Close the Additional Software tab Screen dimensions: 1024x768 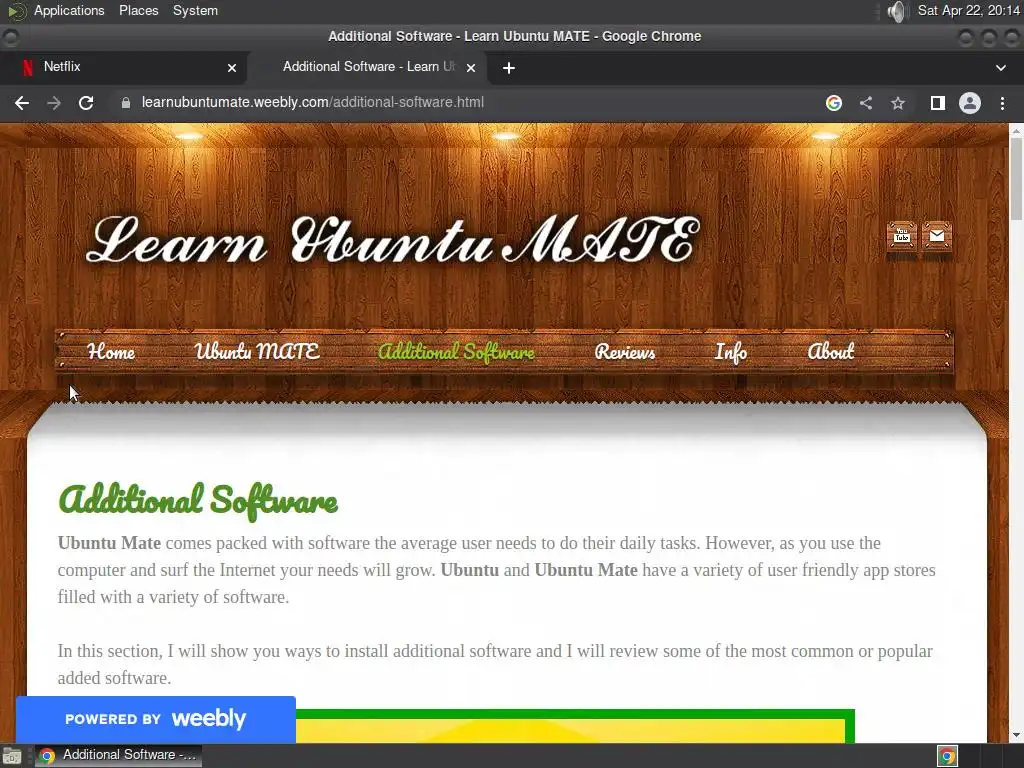tap(471, 68)
